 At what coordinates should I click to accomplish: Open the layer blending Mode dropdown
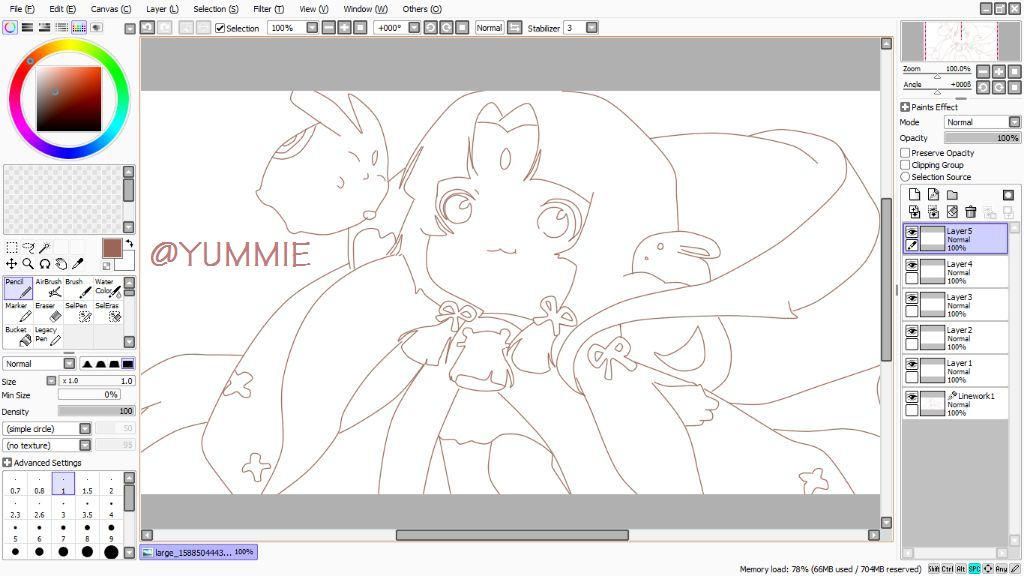click(982, 122)
